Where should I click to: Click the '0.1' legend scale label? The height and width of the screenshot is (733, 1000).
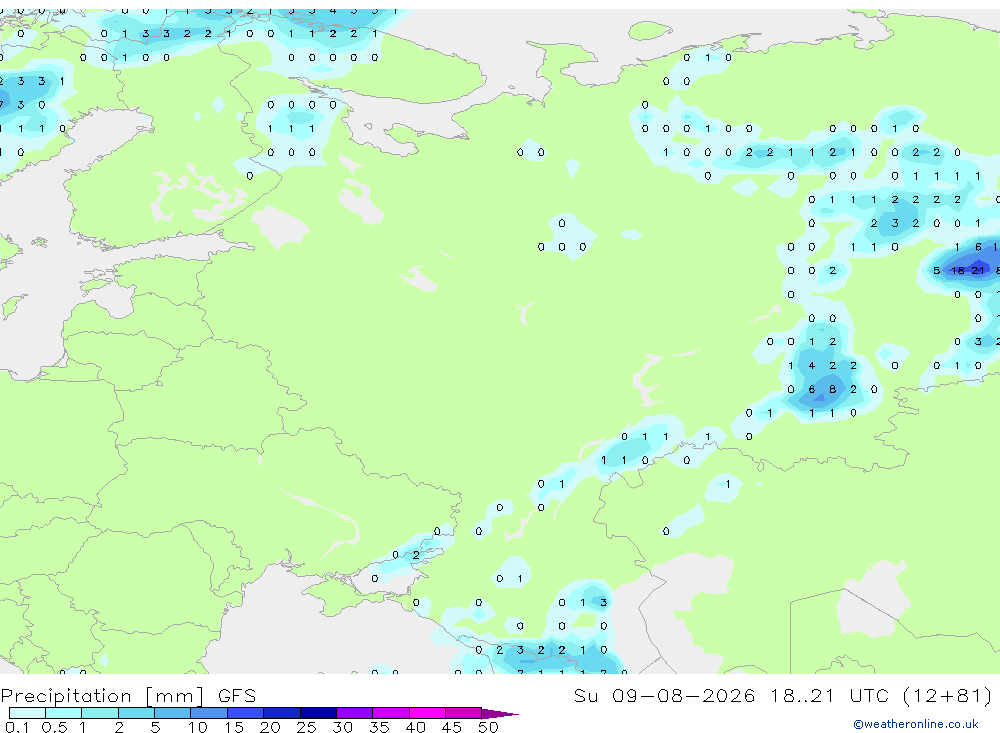(17, 727)
